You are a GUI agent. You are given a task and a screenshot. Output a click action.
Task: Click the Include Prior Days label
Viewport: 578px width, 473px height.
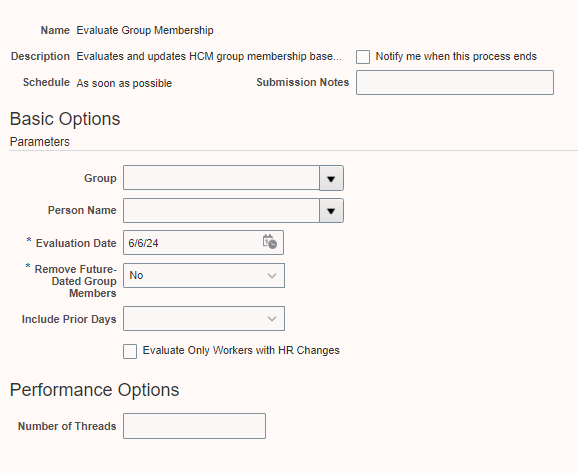(x=69, y=319)
